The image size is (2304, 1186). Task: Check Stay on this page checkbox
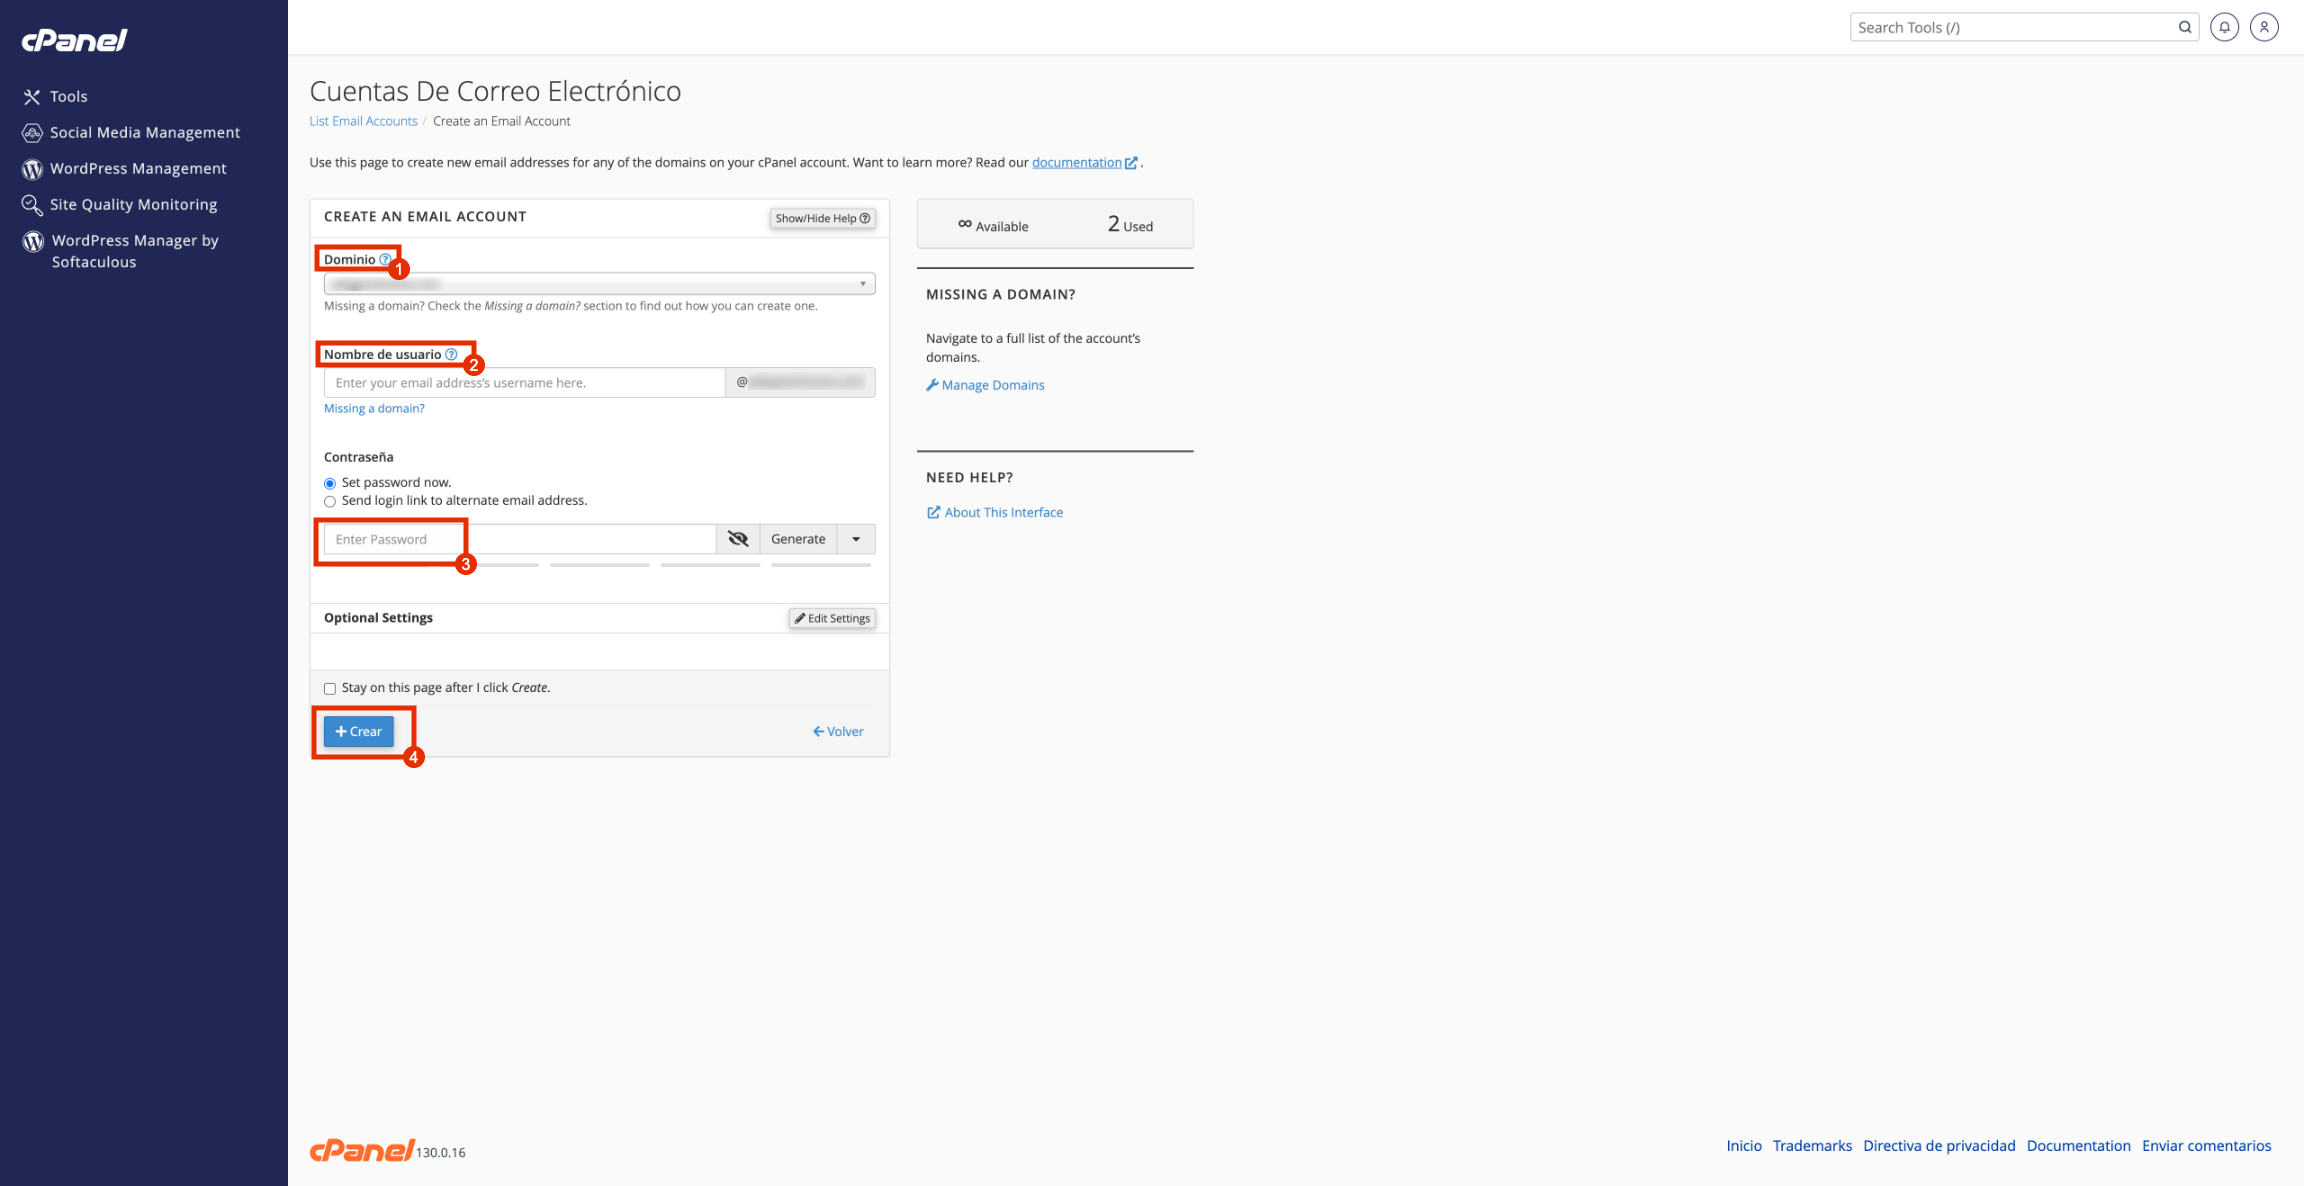coord(330,688)
